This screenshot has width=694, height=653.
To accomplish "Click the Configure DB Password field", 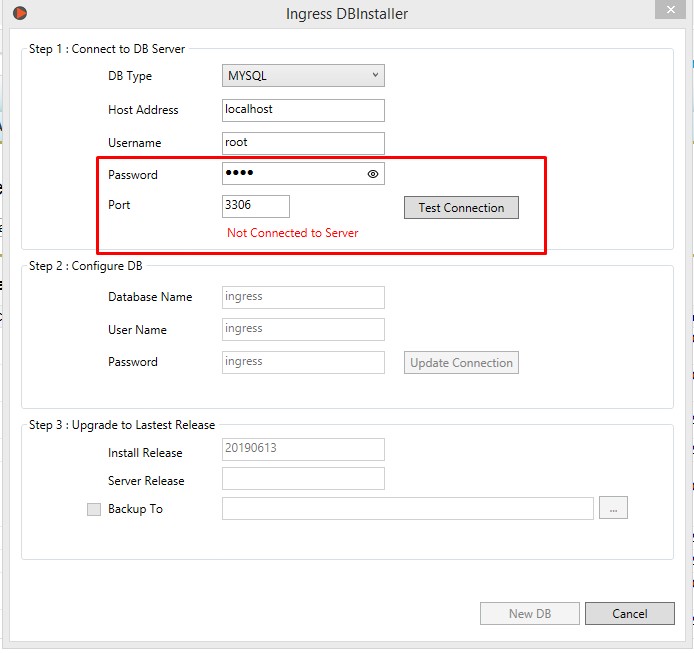I will 303,362.
